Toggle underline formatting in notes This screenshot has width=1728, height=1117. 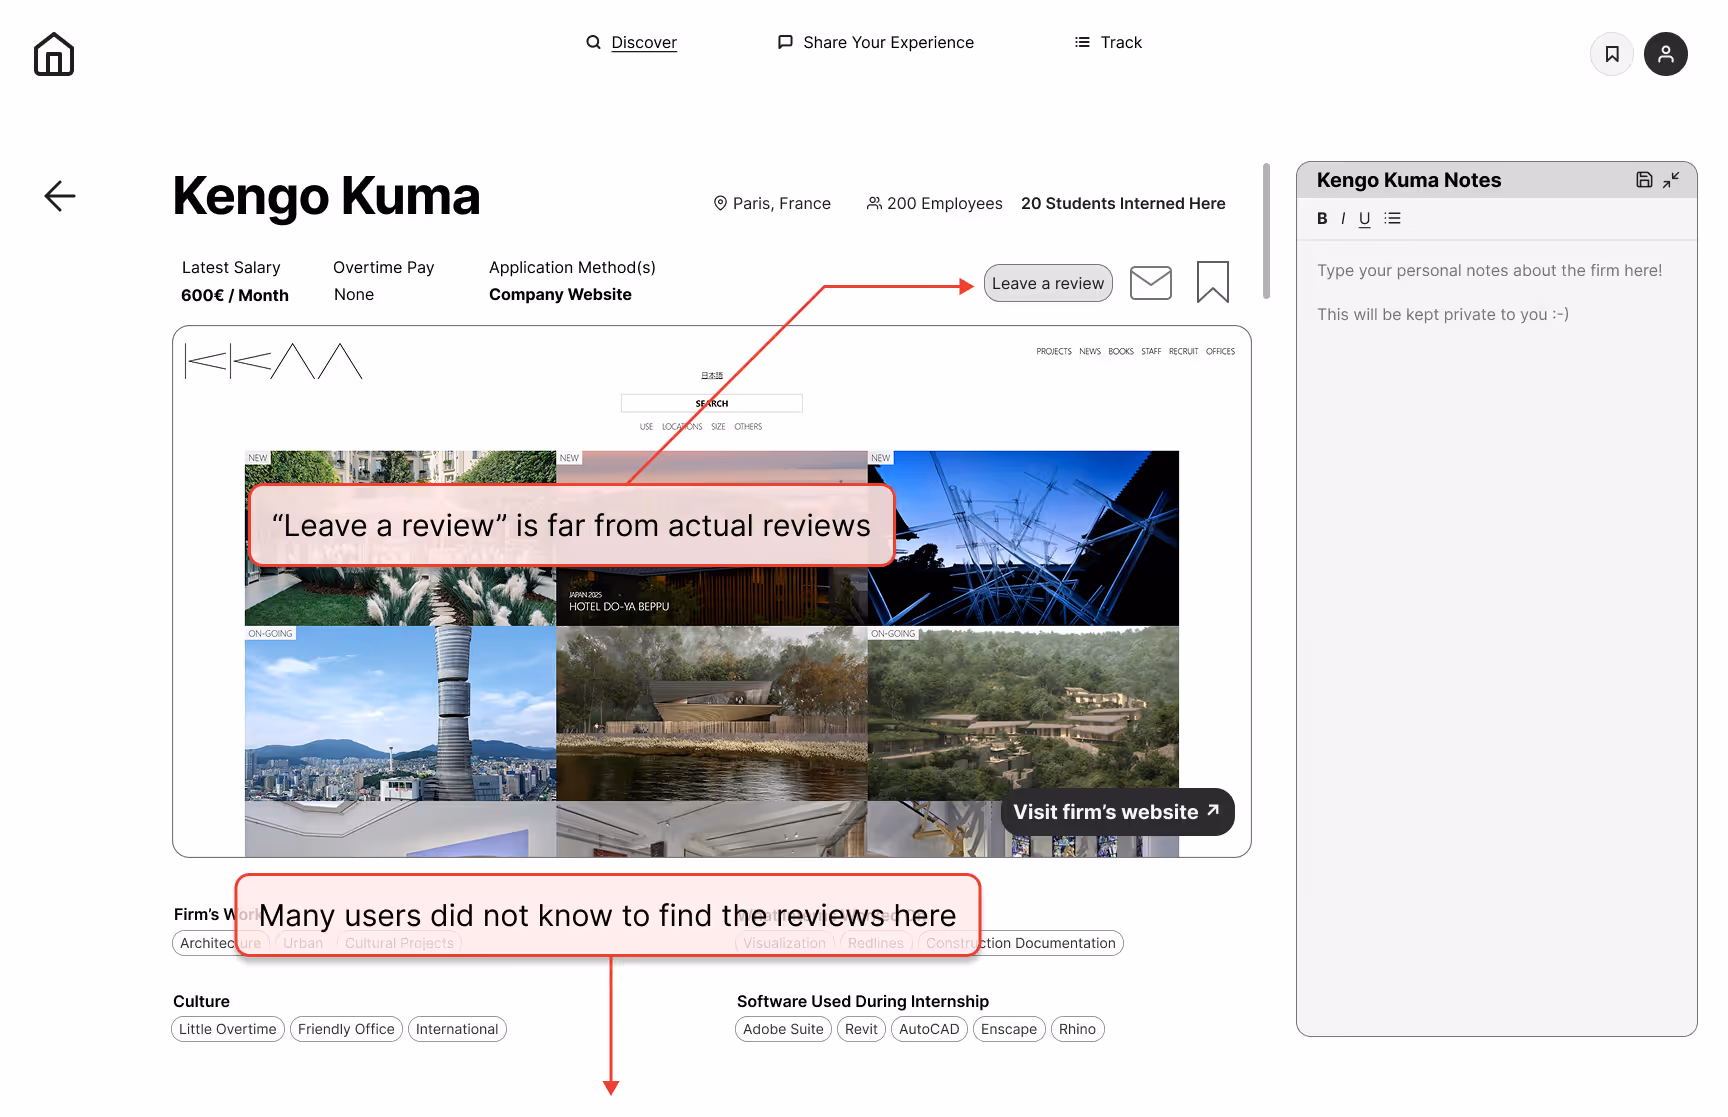[1364, 218]
